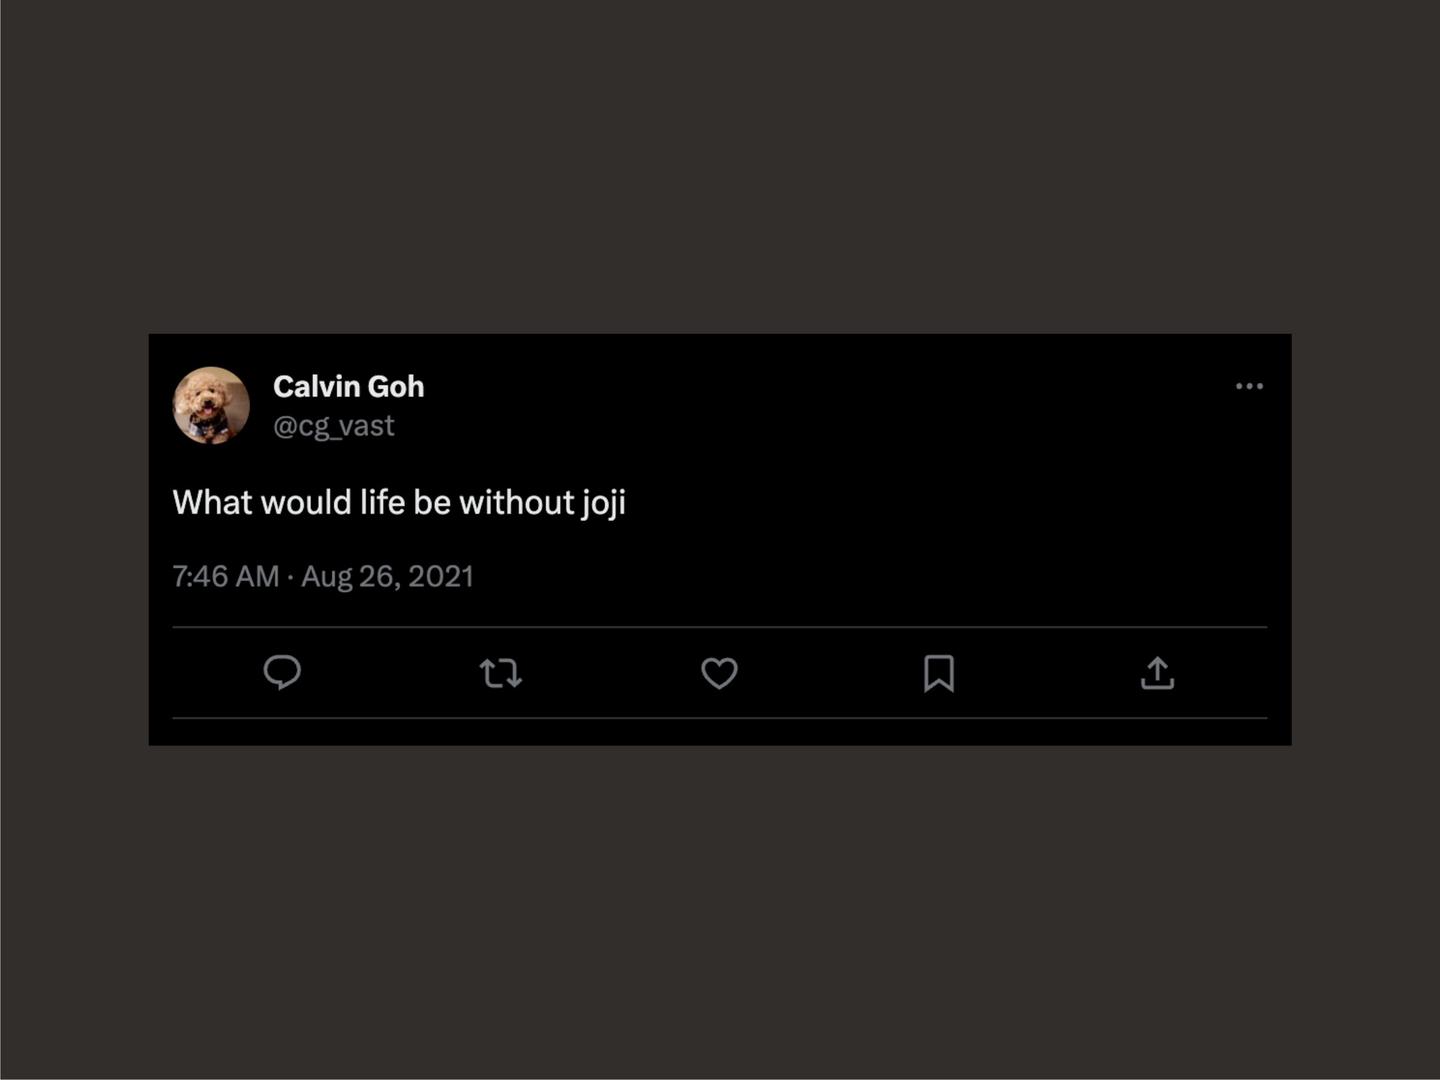This screenshot has height=1080, width=1440.
Task: Open the three-dot more options menu
Action: [1249, 386]
